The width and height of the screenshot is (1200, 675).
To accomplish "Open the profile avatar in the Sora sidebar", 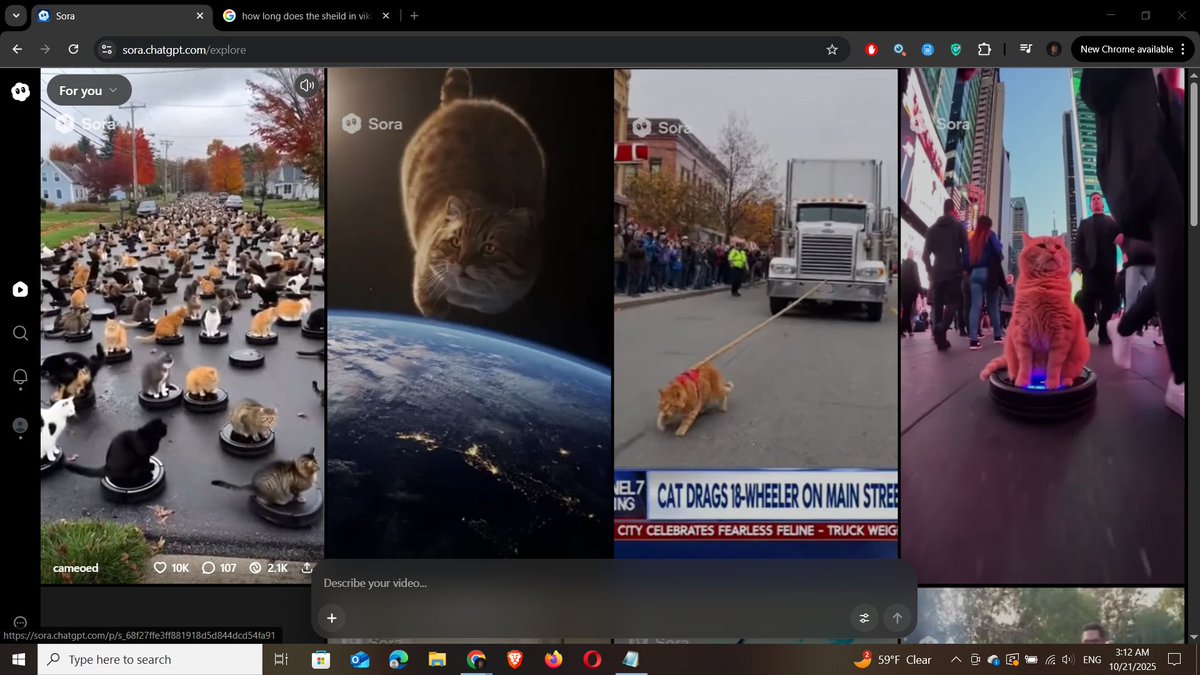I will pyautogui.click(x=20, y=425).
